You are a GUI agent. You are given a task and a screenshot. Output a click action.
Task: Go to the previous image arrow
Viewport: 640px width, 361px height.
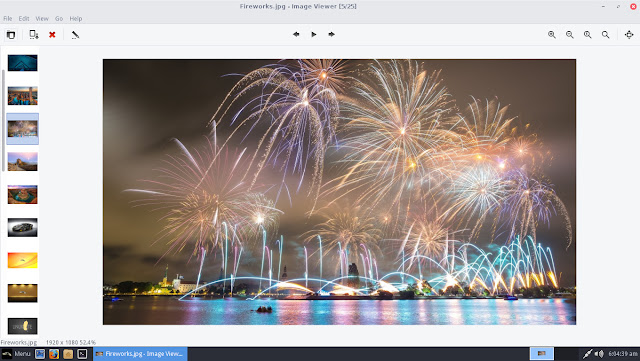296,34
